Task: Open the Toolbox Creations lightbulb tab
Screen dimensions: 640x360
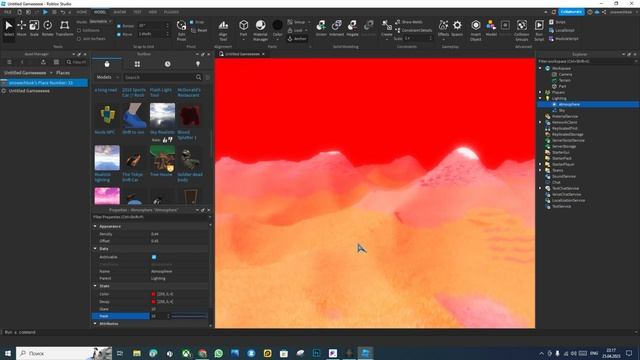Action: point(198,64)
